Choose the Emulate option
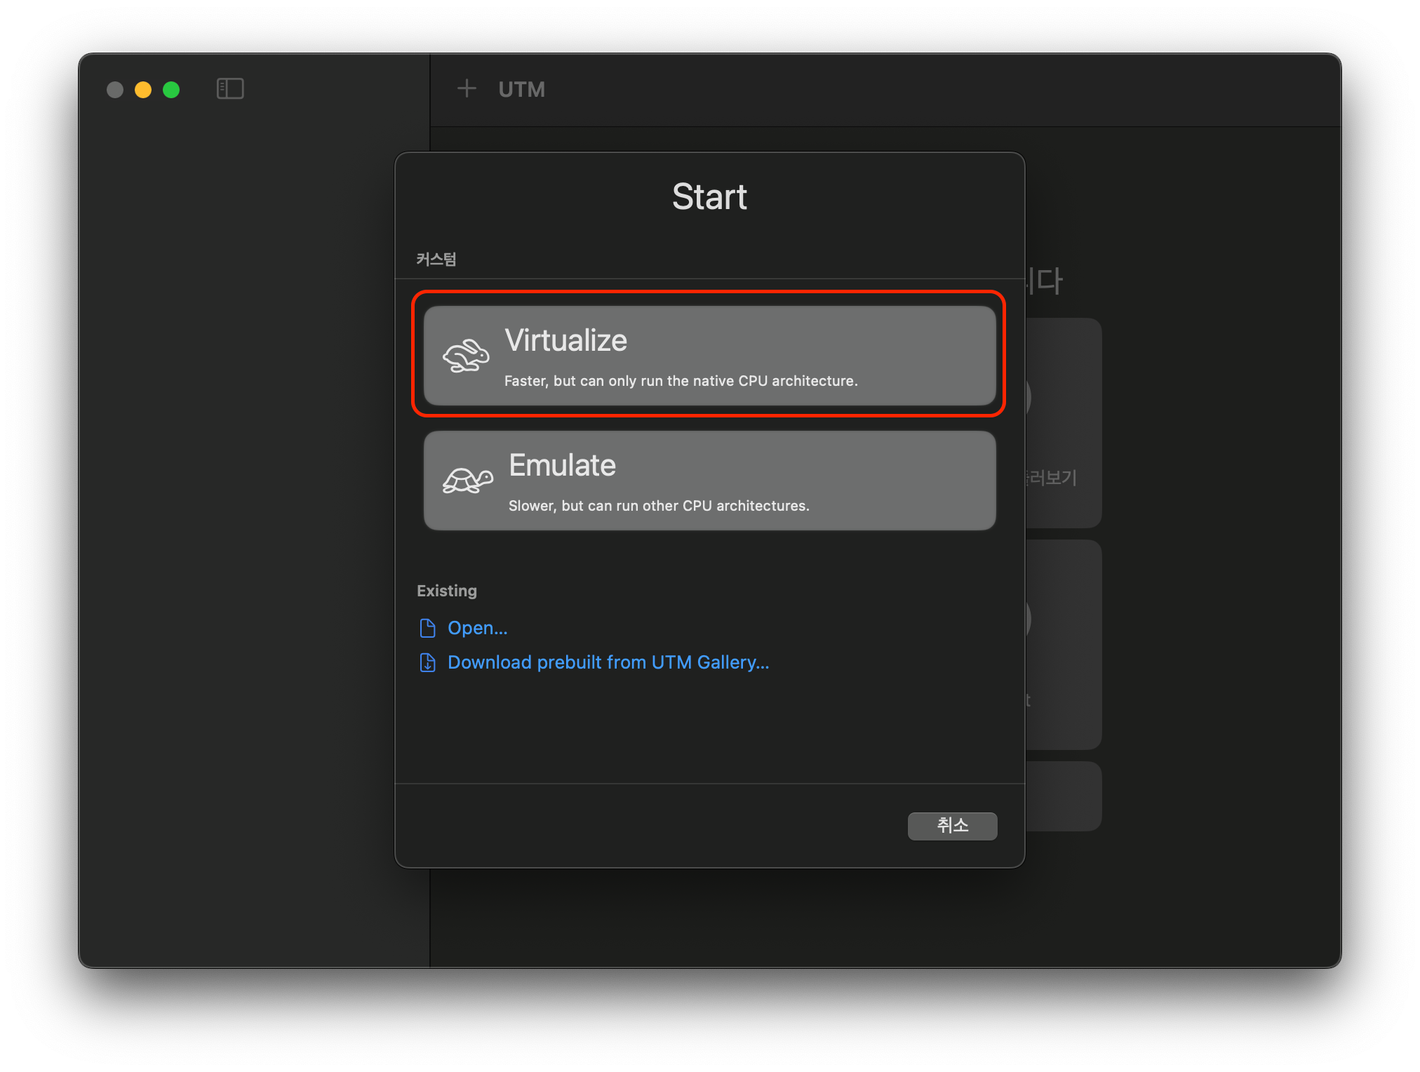Screen dimensions: 1420x1072 [709, 481]
